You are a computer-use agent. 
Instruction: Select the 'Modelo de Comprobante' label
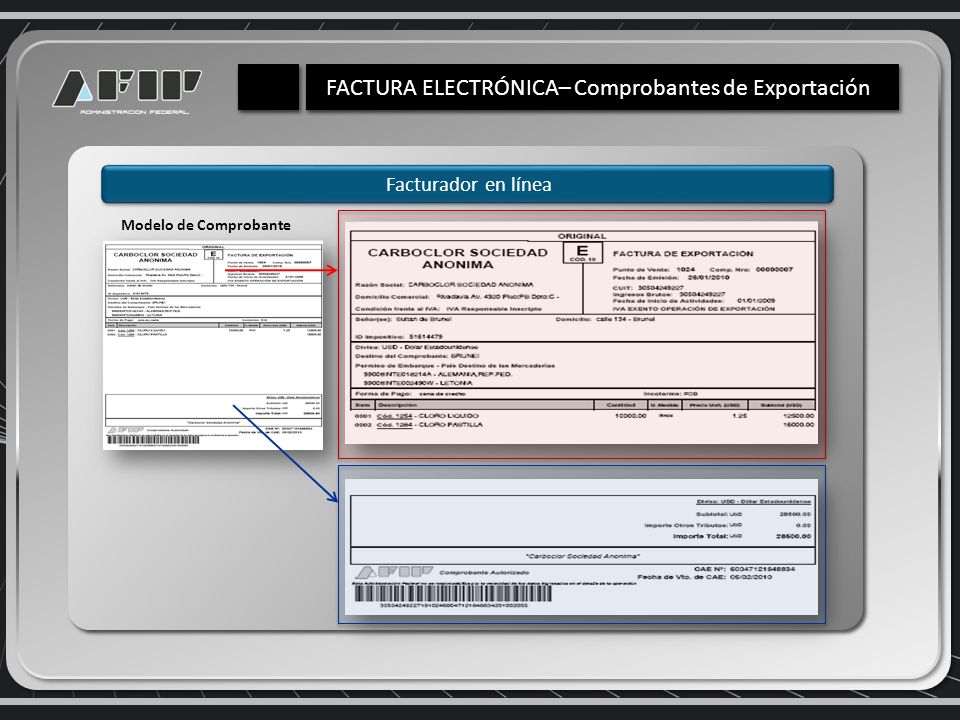206,225
